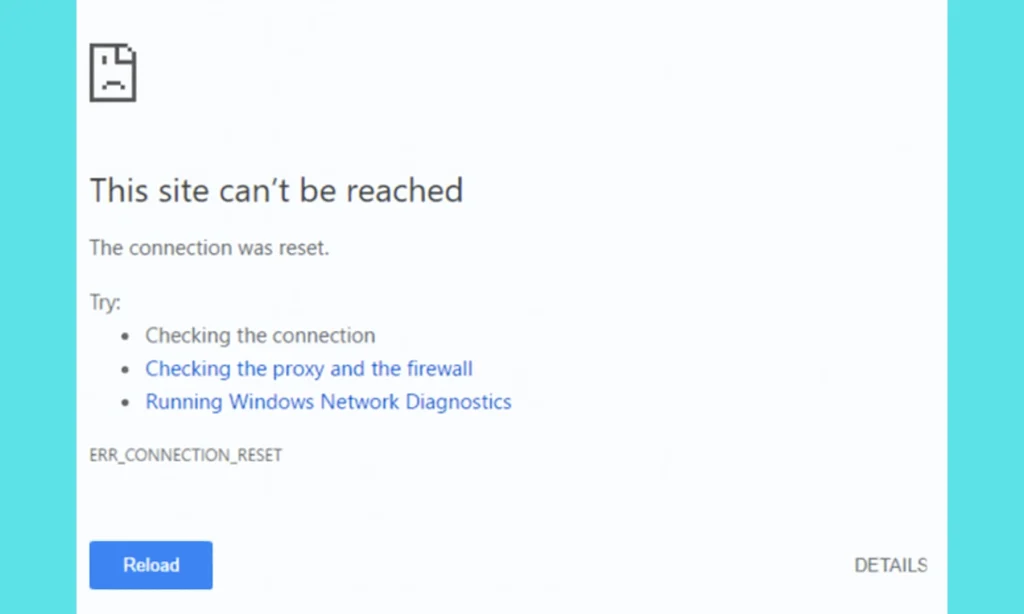This screenshot has width=1024, height=614.
Task: Click the "Try:" label
Action: 104,301
